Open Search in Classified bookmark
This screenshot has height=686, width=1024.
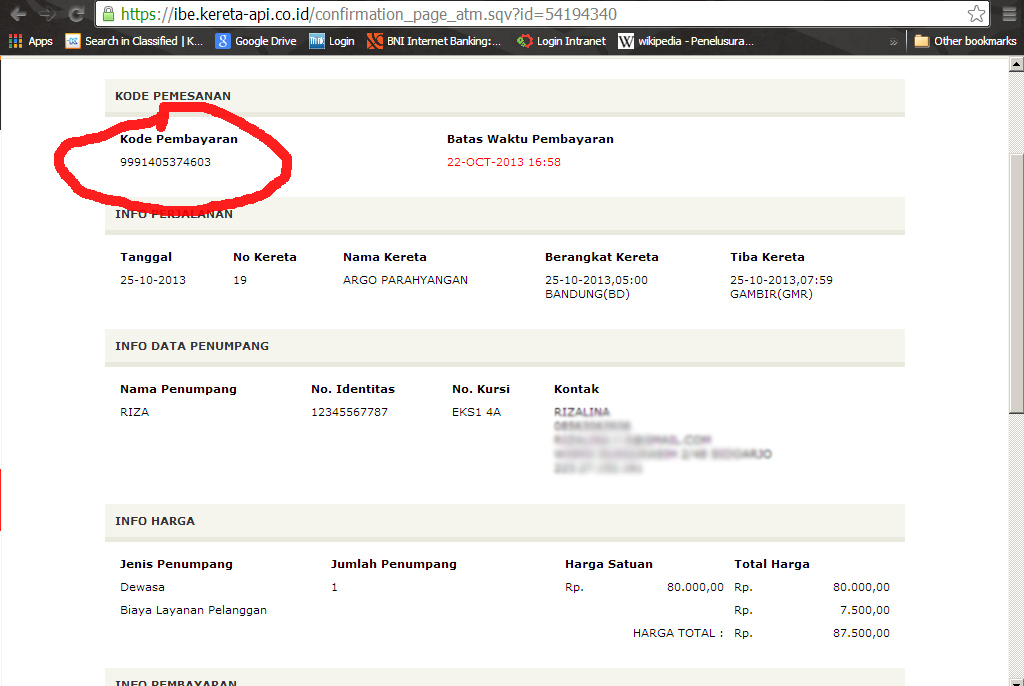click(x=135, y=41)
